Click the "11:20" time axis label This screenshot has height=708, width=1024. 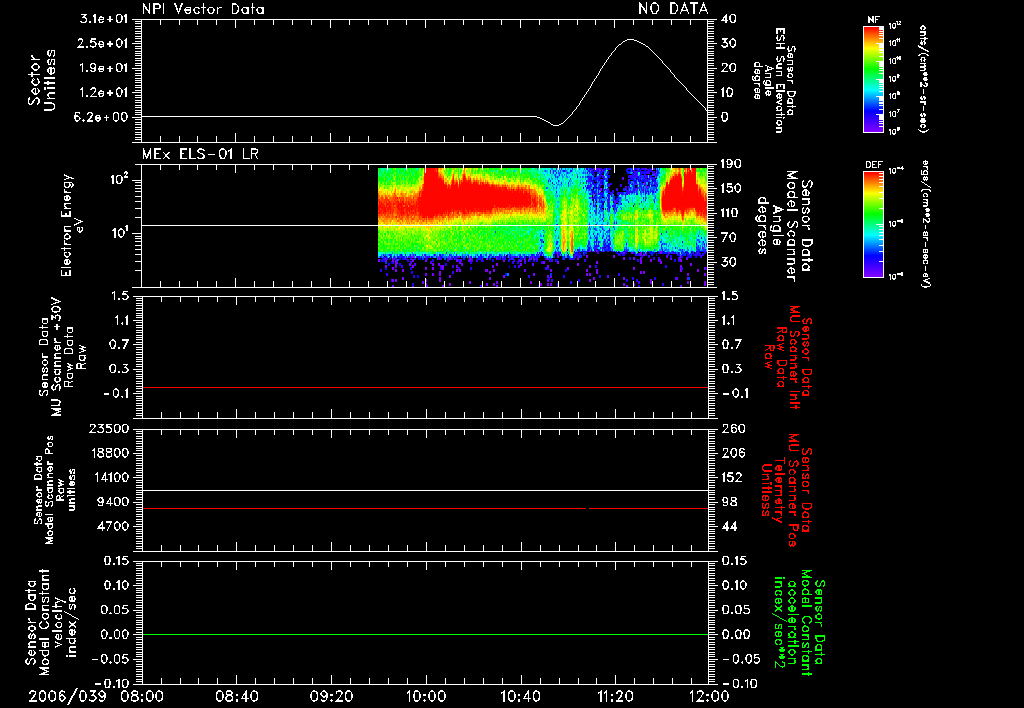pos(615,696)
